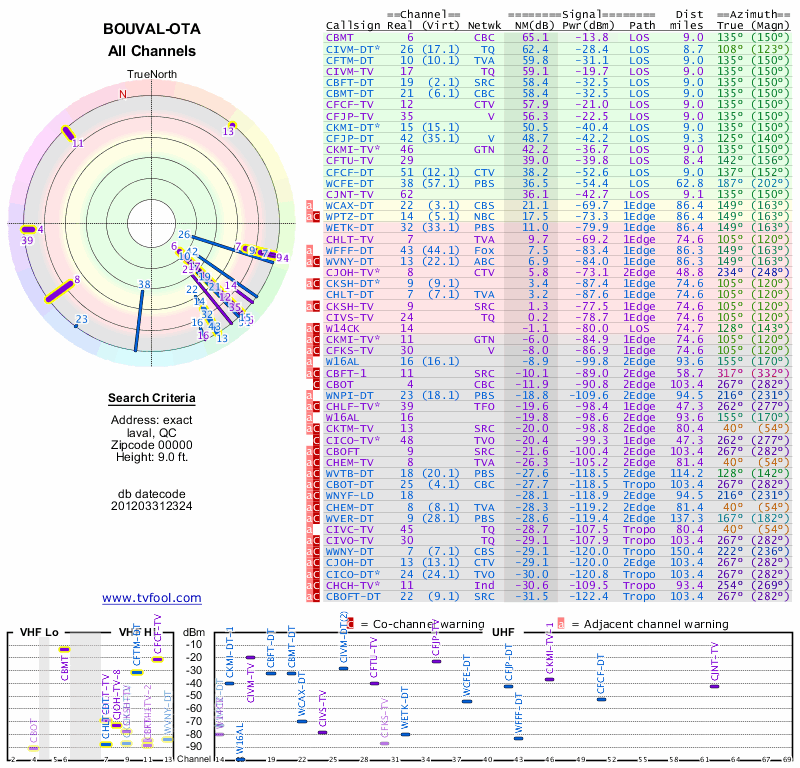The image size is (800, 768).
Task: Click the 'Address: exact' text
Action: click(152, 420)
